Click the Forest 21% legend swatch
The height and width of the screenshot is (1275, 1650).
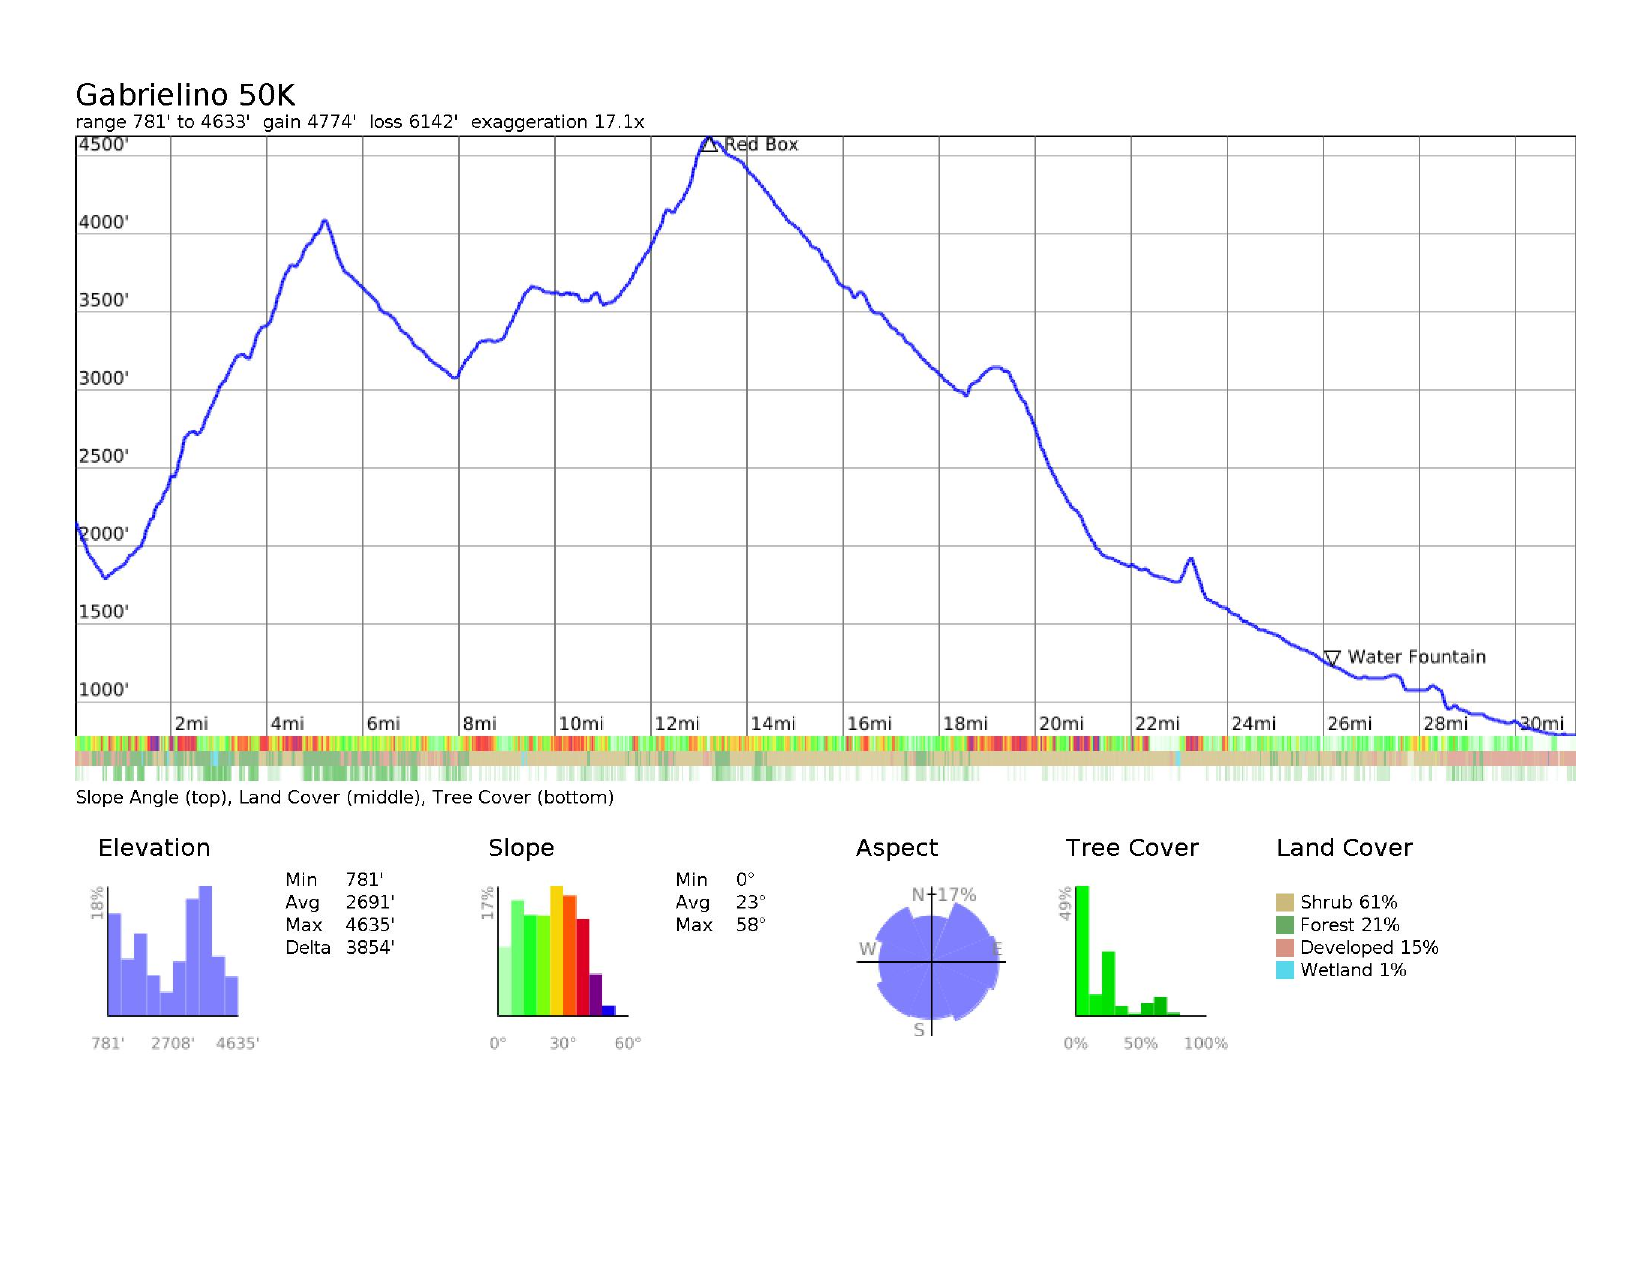(x=1285, y=925)
